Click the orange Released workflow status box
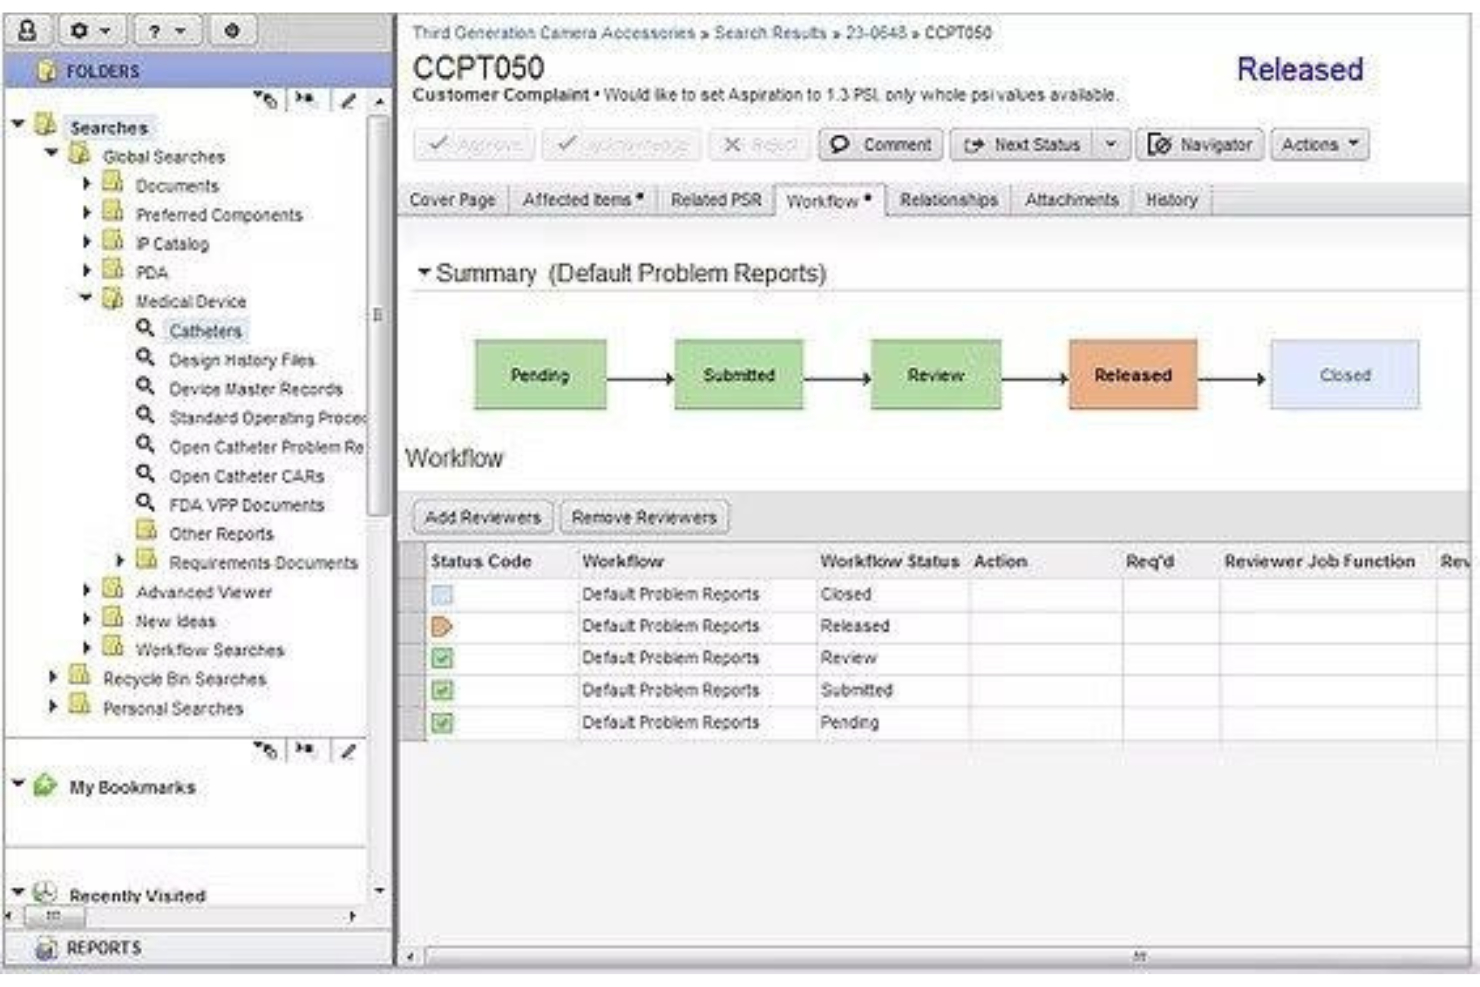This screenshot has width=1480, height=987. pyautogui.click(x=1132, y=375)
